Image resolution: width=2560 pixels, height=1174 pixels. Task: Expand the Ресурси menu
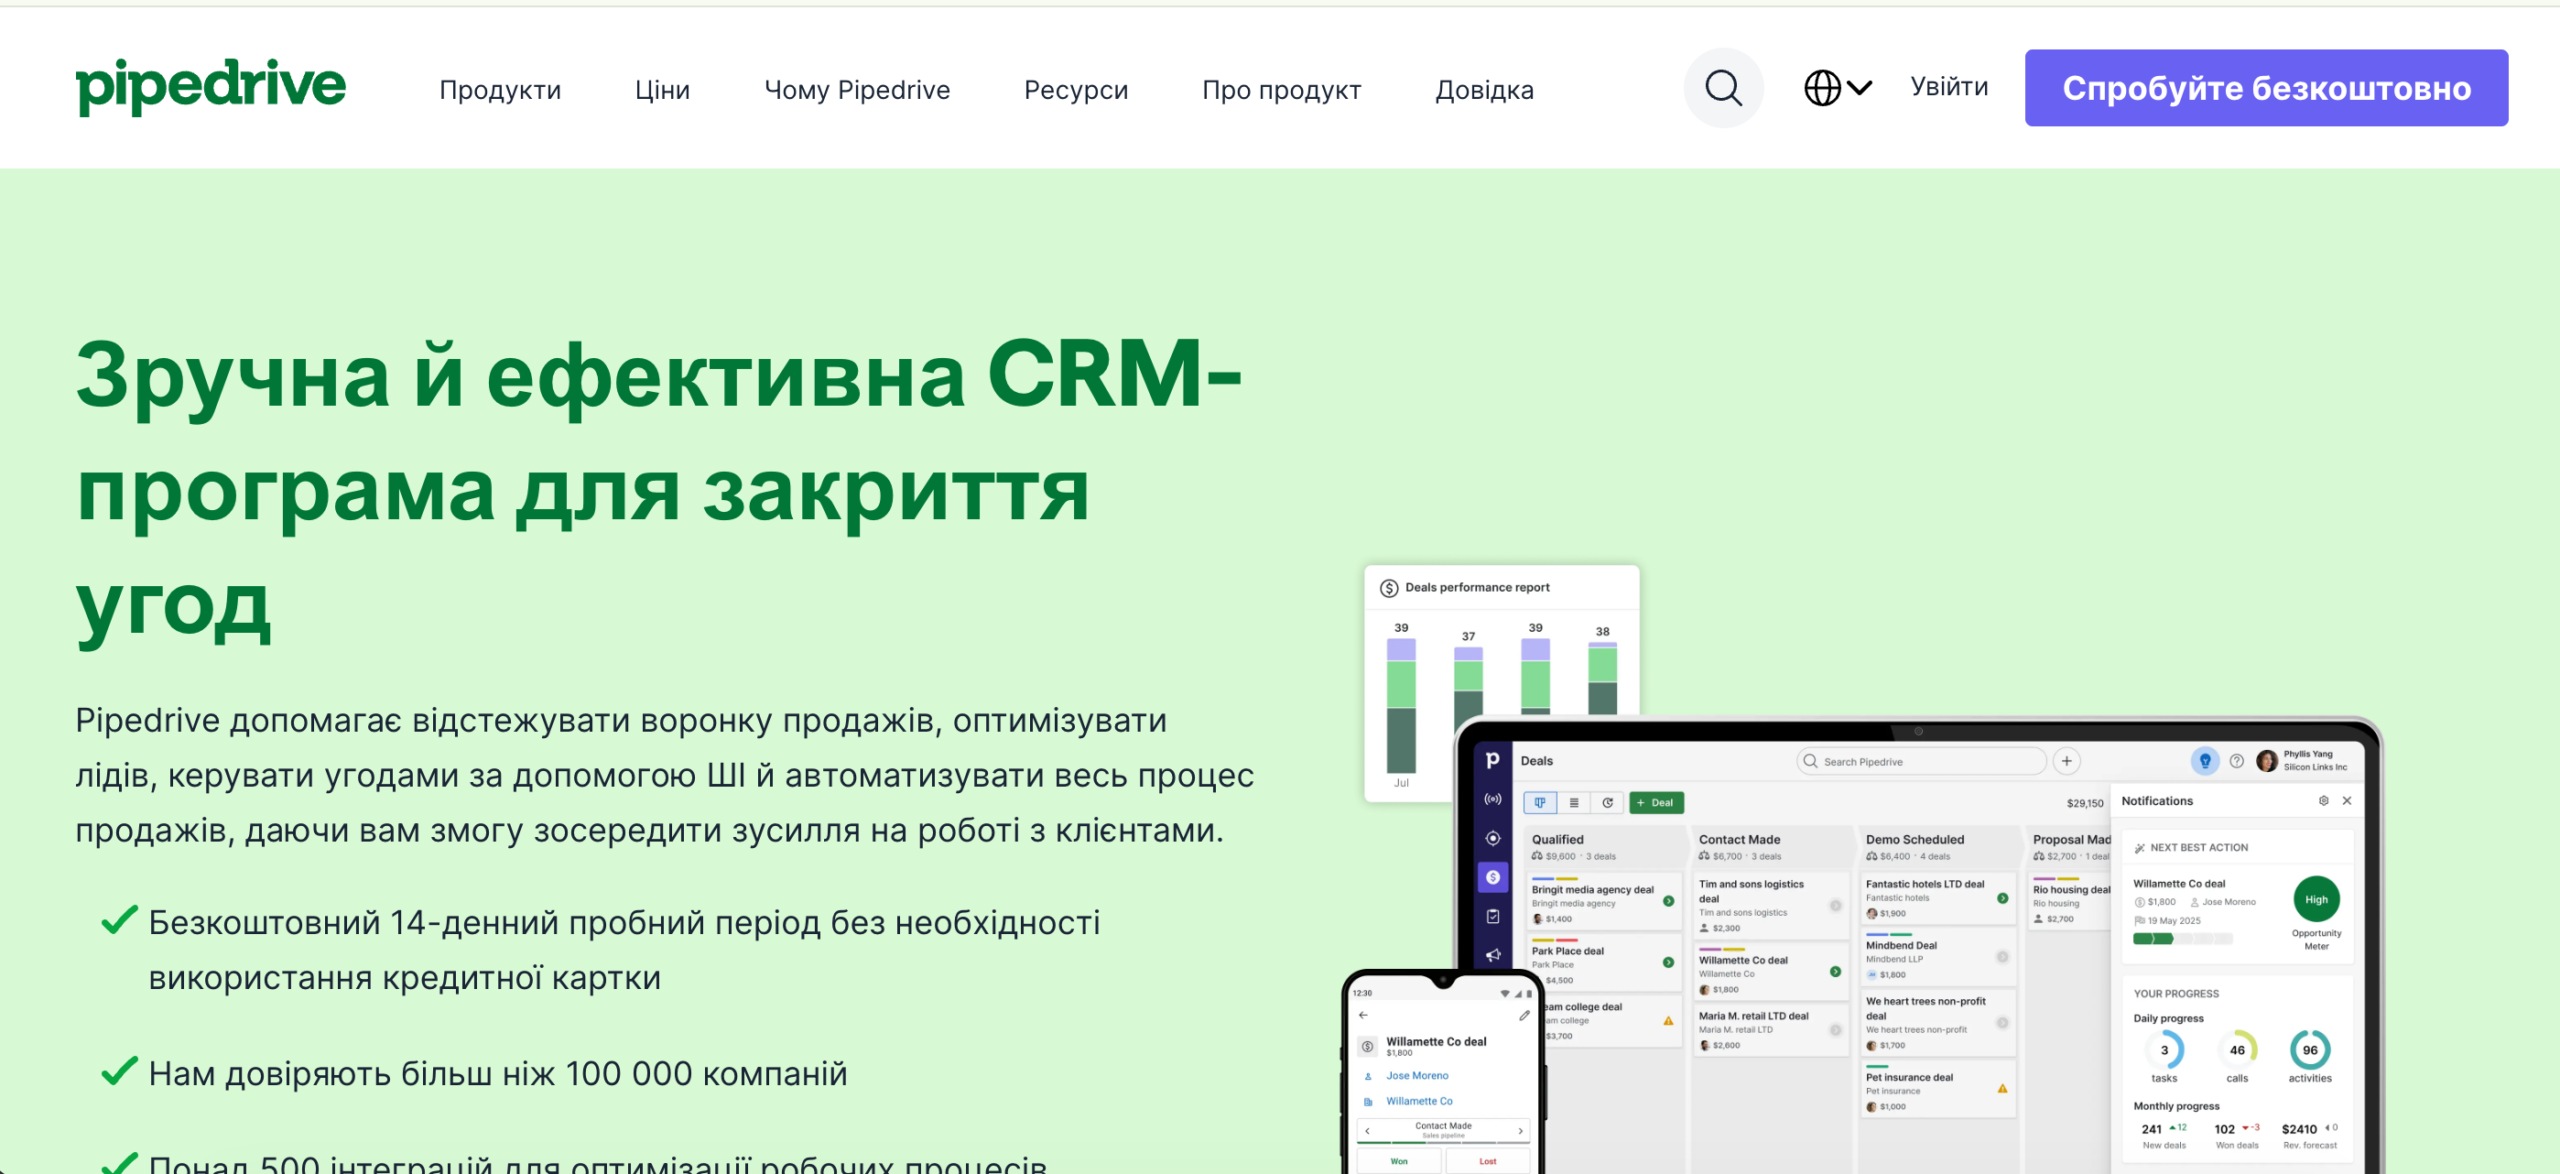click(1076, 90)
